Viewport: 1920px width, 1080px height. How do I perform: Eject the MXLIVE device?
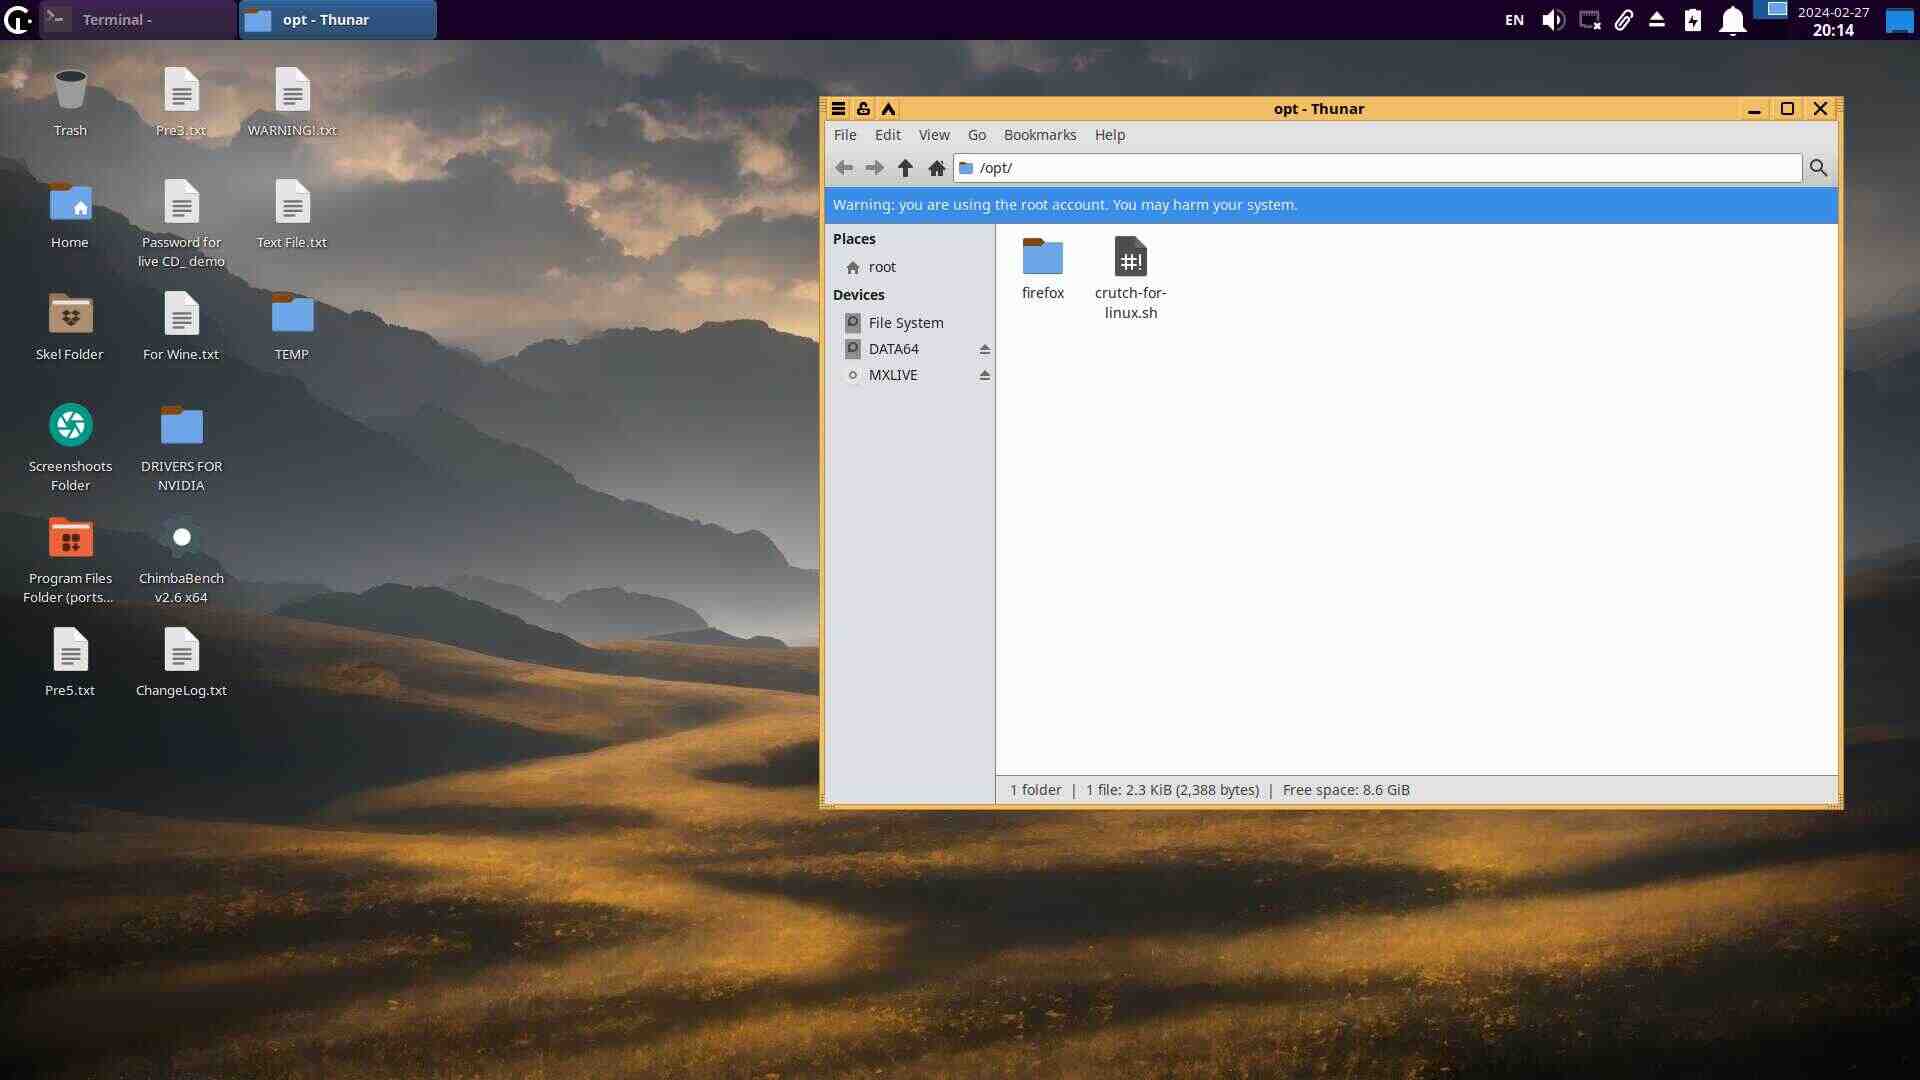[984, 375]
